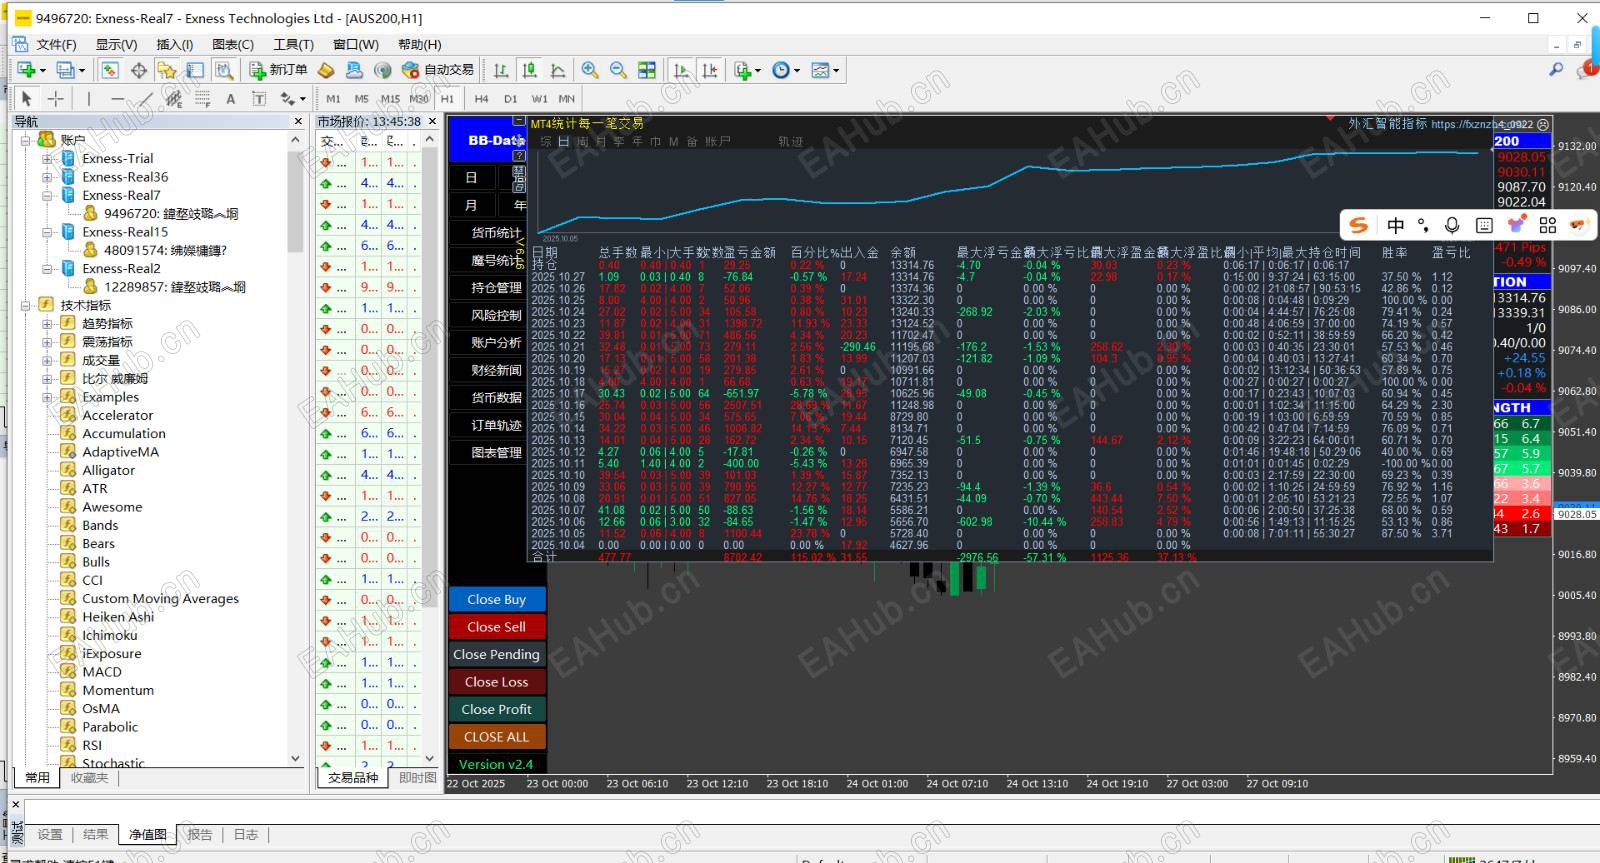
Task: Click the IME microphone icon
Action: click(1452, 225)
